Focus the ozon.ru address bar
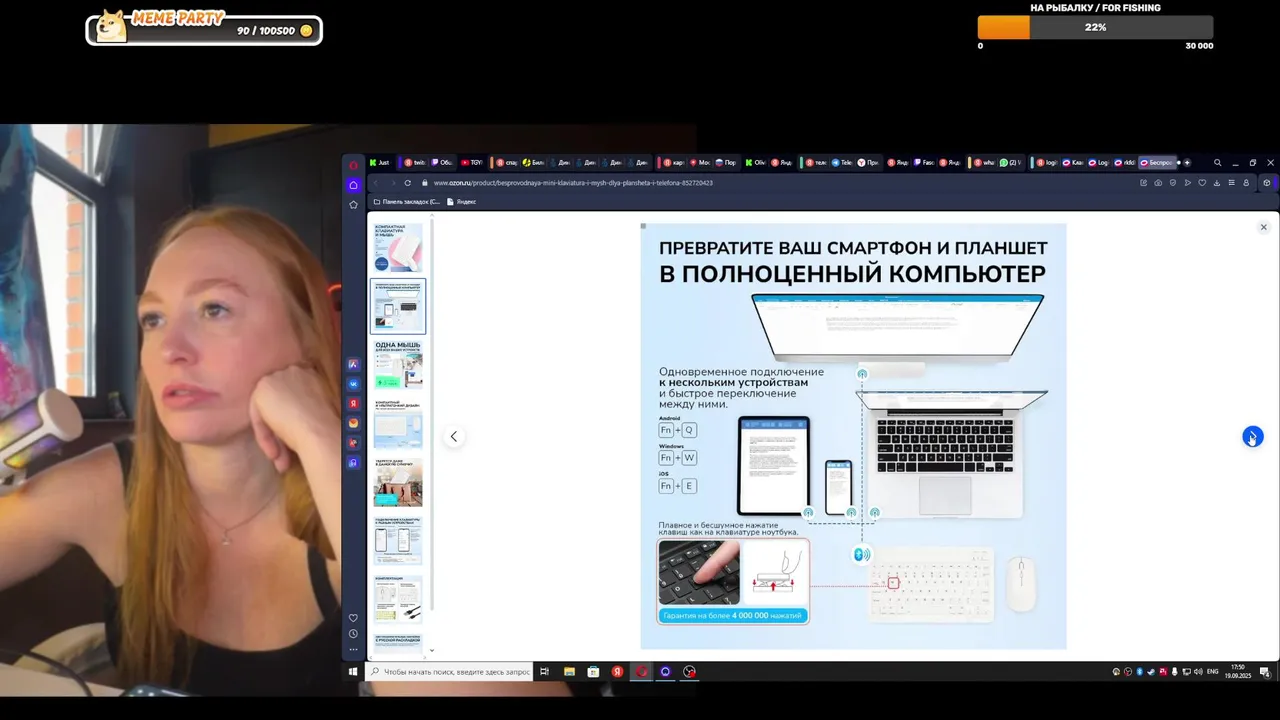The height and width of the screenshot is (720, 1280). pyautogui.click(x=780, y=183)
